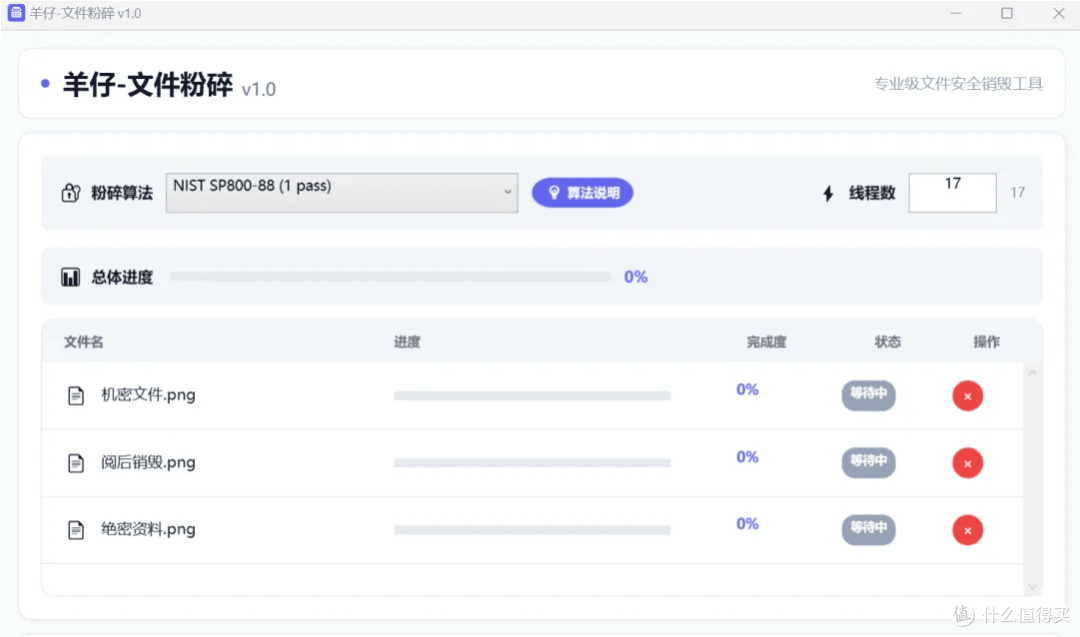This screenshot has height=637, width=1080.
Task: Click the 算法说明 button
Action: click(x=582, y=193)
